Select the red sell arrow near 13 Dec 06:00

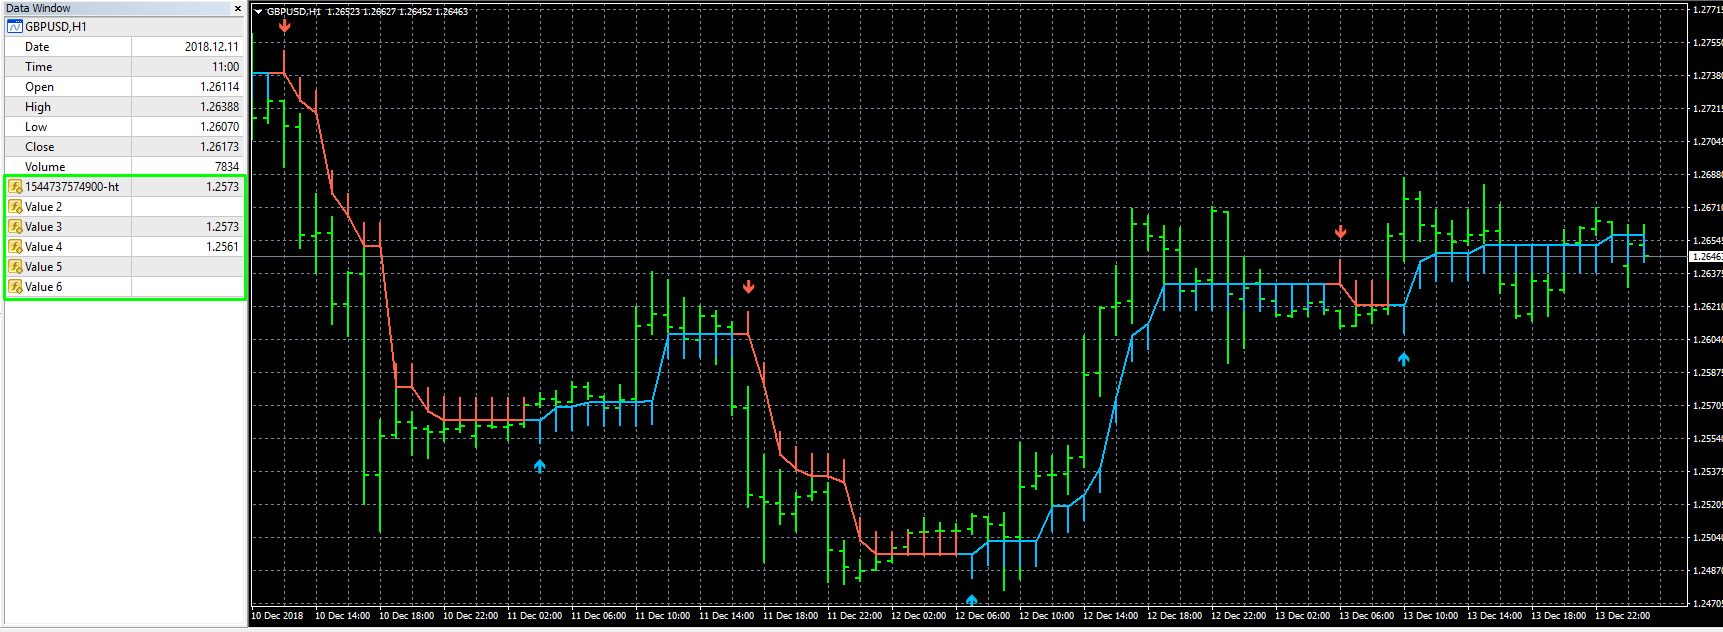pos(1341,232)
